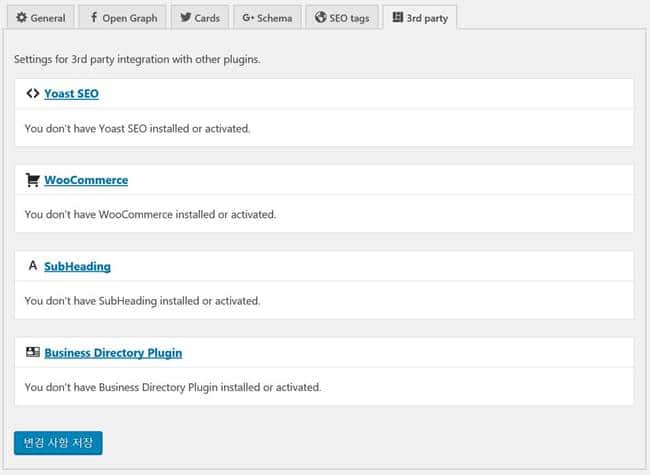This screenshot has height=475, width=650.
Task: Open the Yoast SEO link
Action: tap(71, 94)
